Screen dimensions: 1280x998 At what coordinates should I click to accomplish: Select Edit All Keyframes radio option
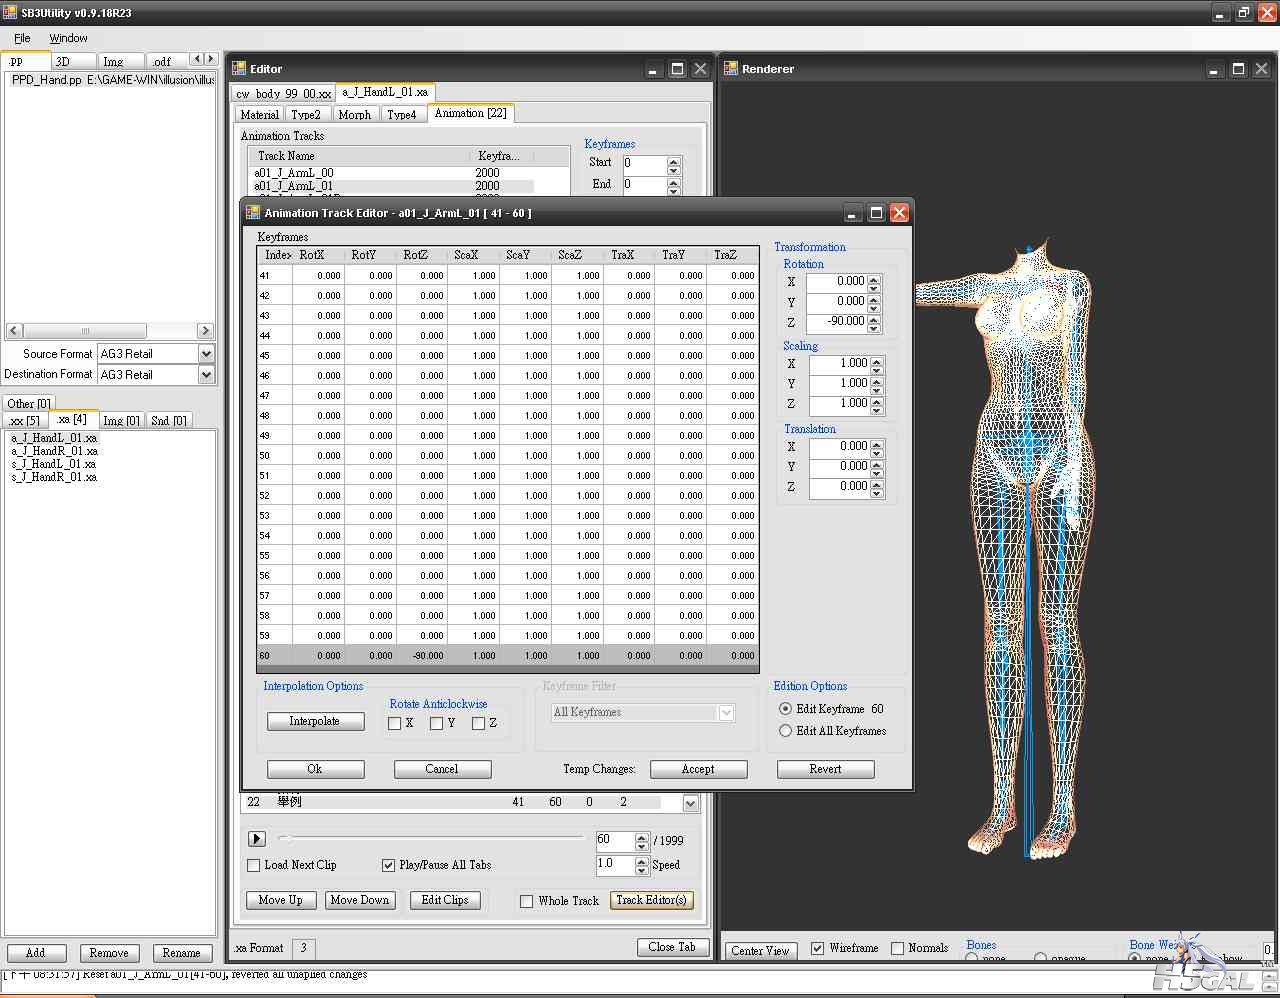point(785,731)
